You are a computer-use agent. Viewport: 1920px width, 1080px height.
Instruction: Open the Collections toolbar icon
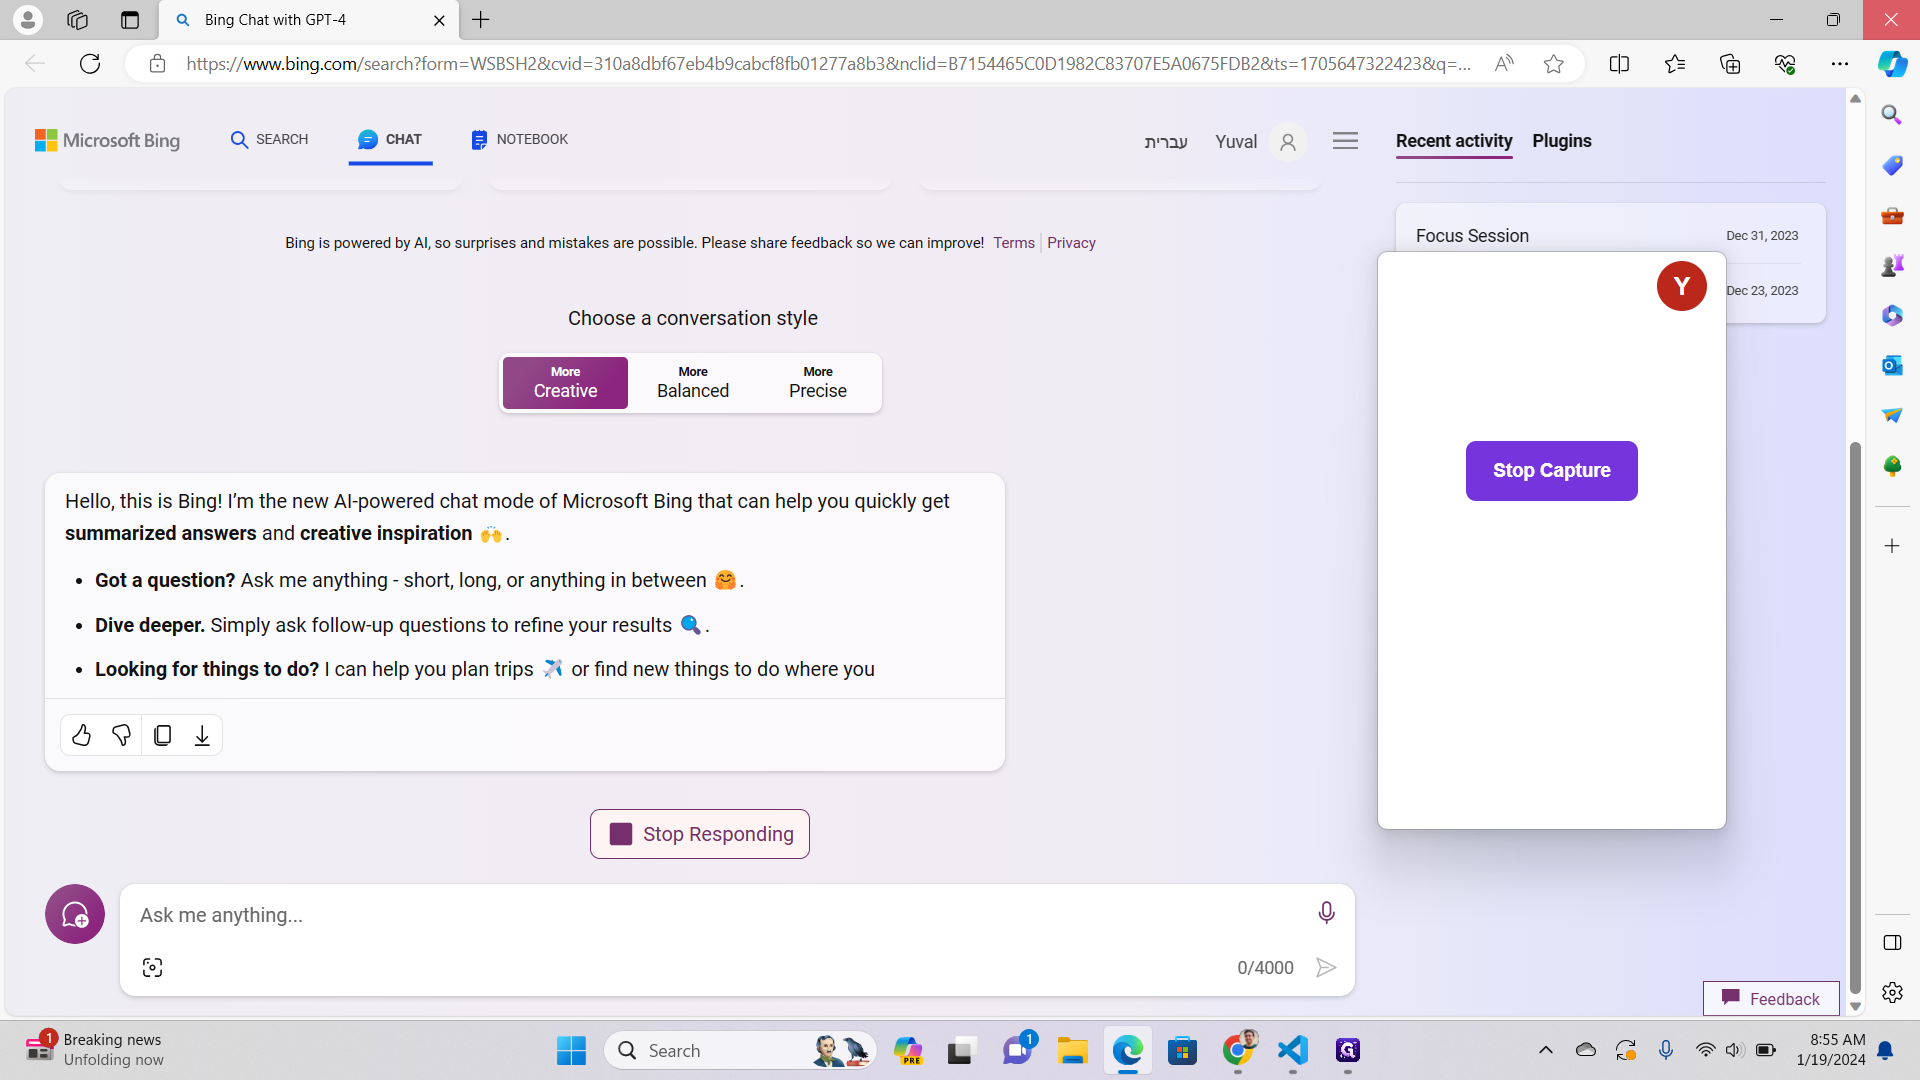(1730, 64)
